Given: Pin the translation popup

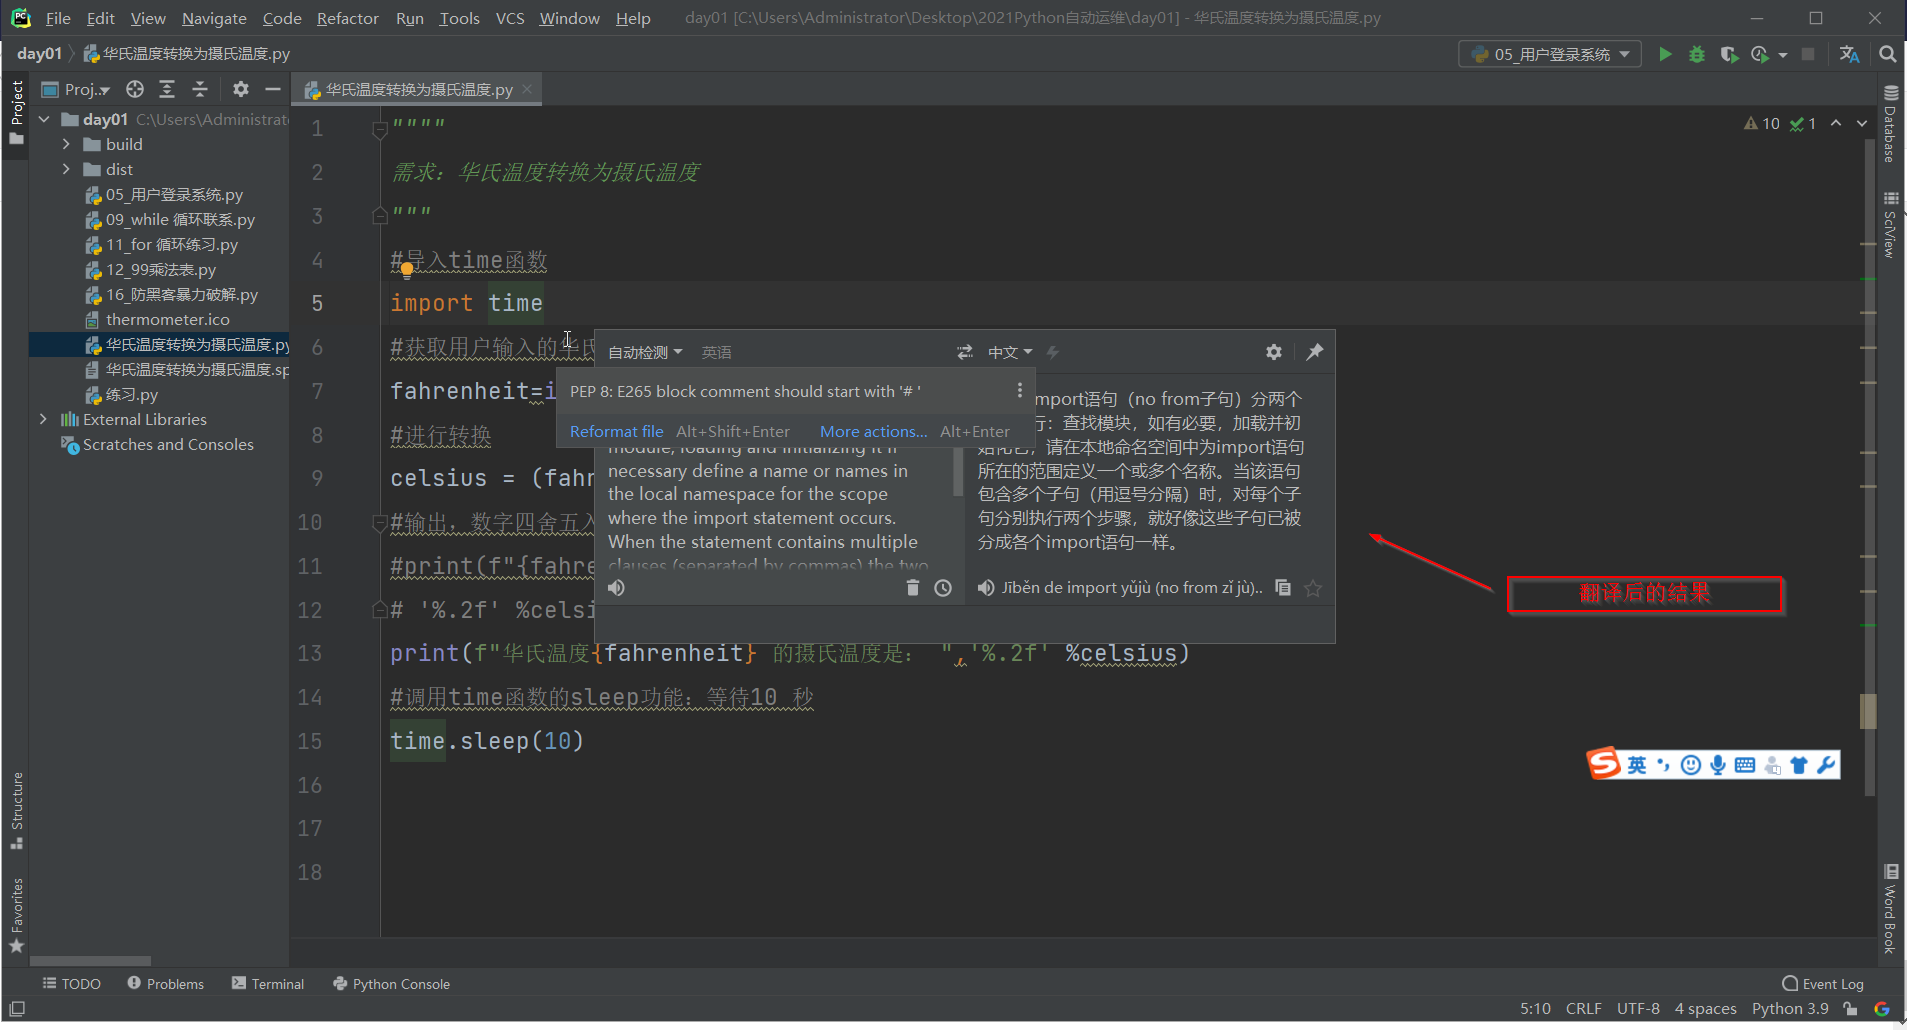Looking at the screenshot, I should 1315,352.
